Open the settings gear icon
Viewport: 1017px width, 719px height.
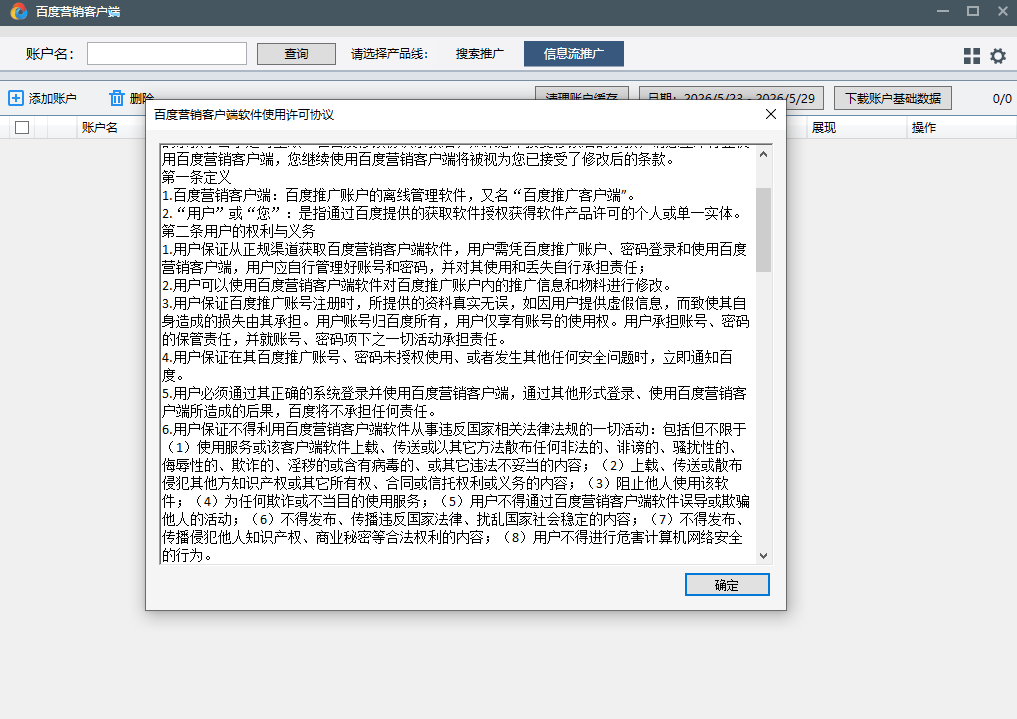pyautogui.click(x=998, y=56)
